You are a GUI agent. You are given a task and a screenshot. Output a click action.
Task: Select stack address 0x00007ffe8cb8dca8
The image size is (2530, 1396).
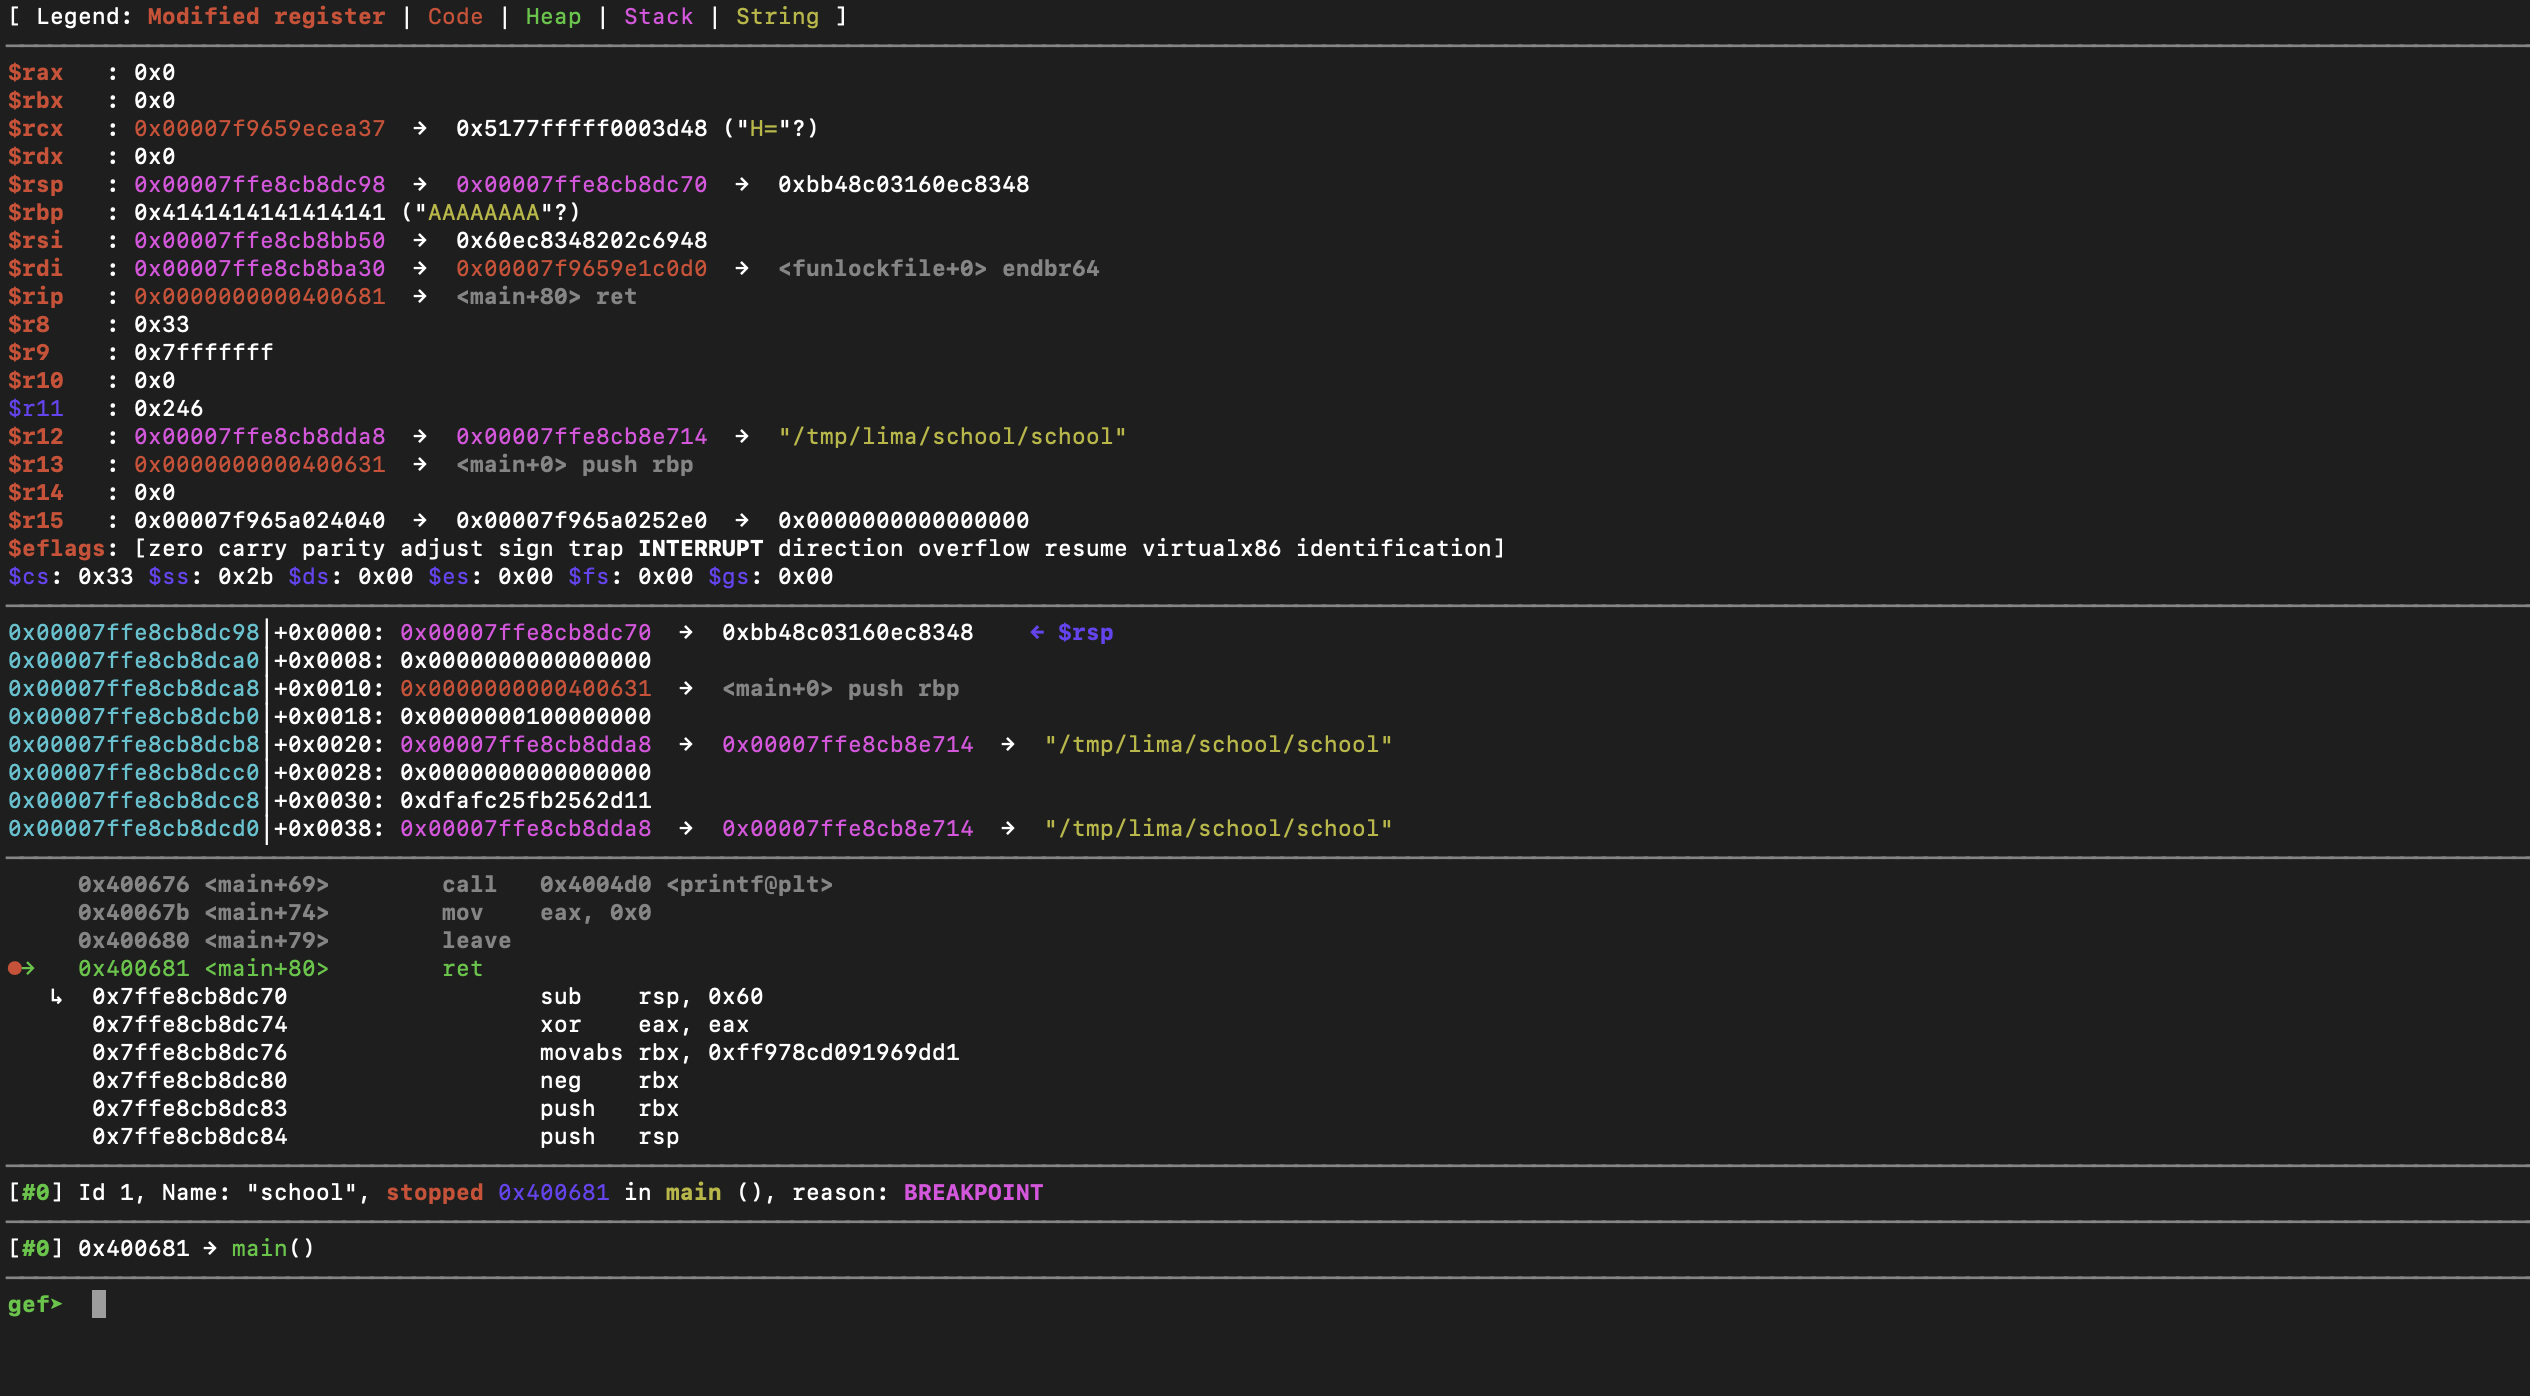pos(133,689)
